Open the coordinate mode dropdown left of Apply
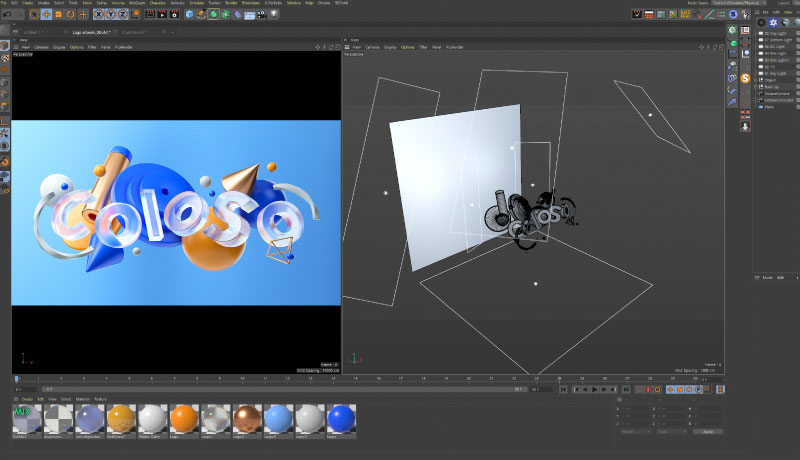 coord(635,432)
